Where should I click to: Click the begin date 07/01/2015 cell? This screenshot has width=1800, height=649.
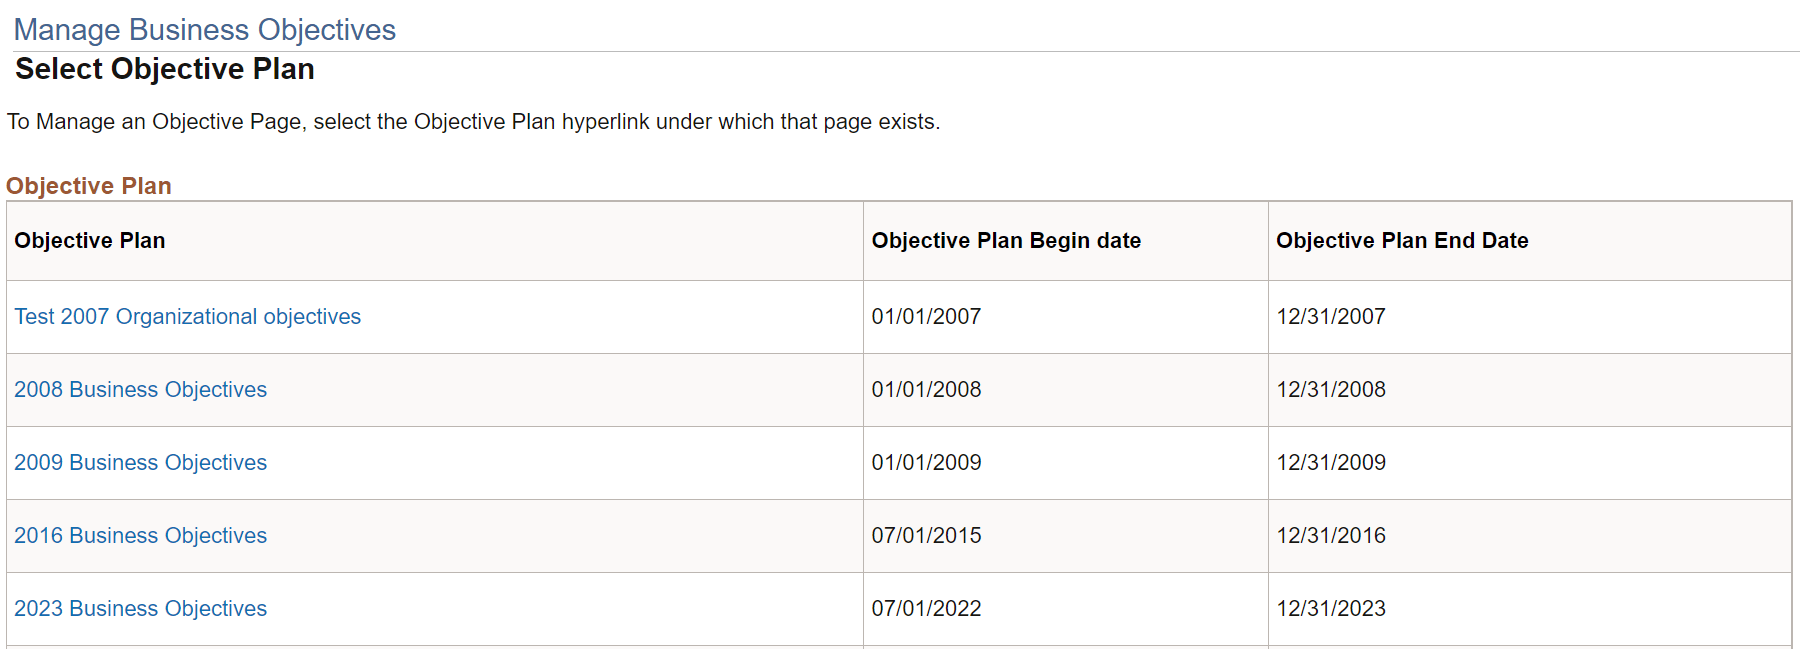click(x=926, y=536)
